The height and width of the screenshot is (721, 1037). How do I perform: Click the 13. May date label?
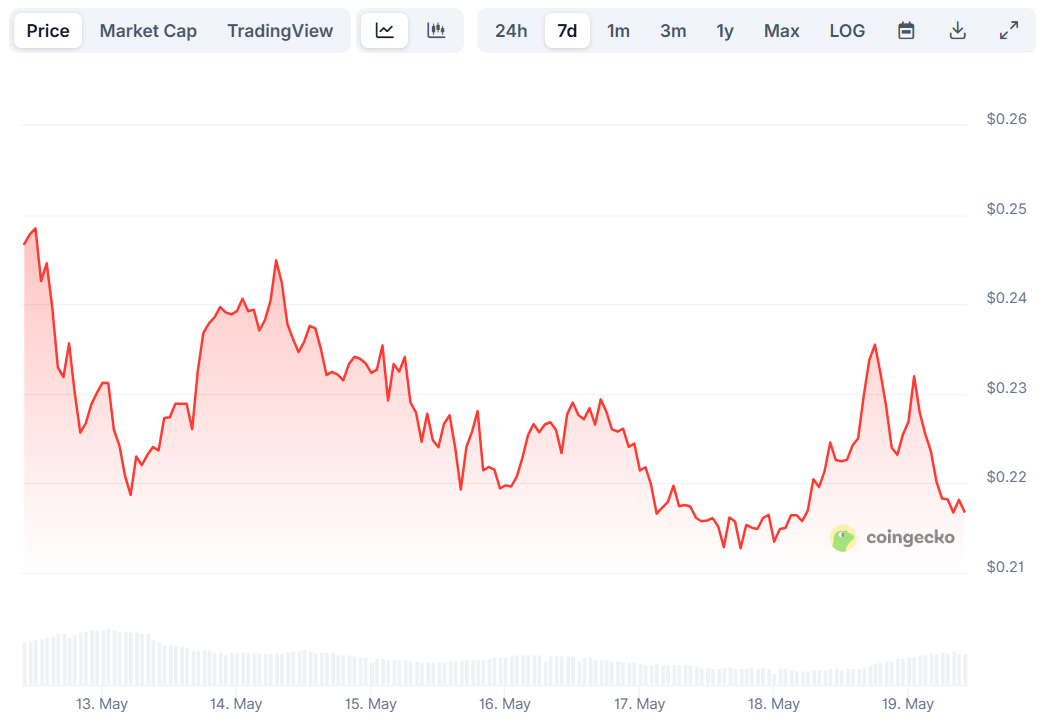coord(102,704)
